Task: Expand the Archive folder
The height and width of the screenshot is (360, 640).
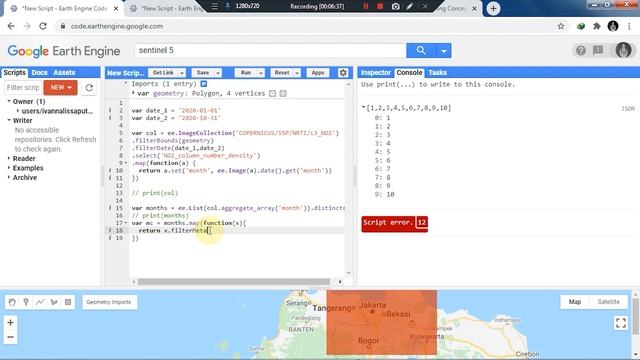Action: coord(9,178)
